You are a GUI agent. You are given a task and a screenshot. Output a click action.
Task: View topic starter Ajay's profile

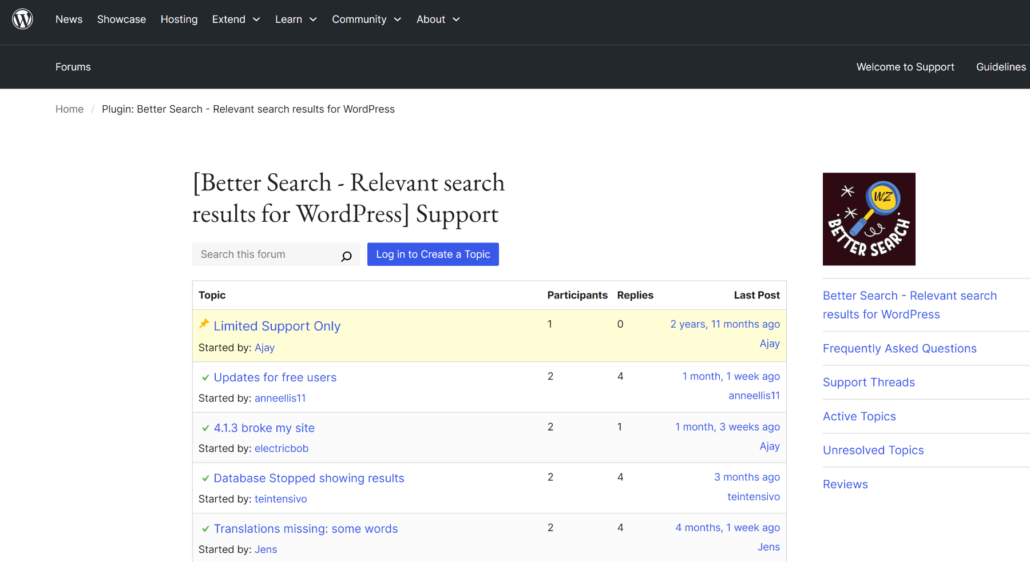[x=265, y=348]
